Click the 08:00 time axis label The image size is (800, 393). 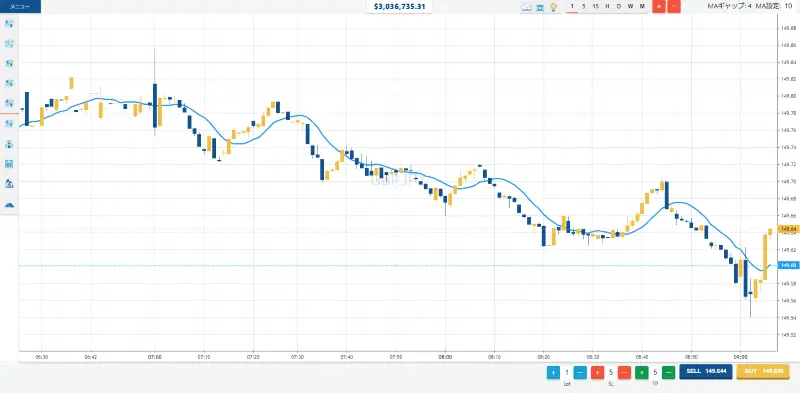445,357
